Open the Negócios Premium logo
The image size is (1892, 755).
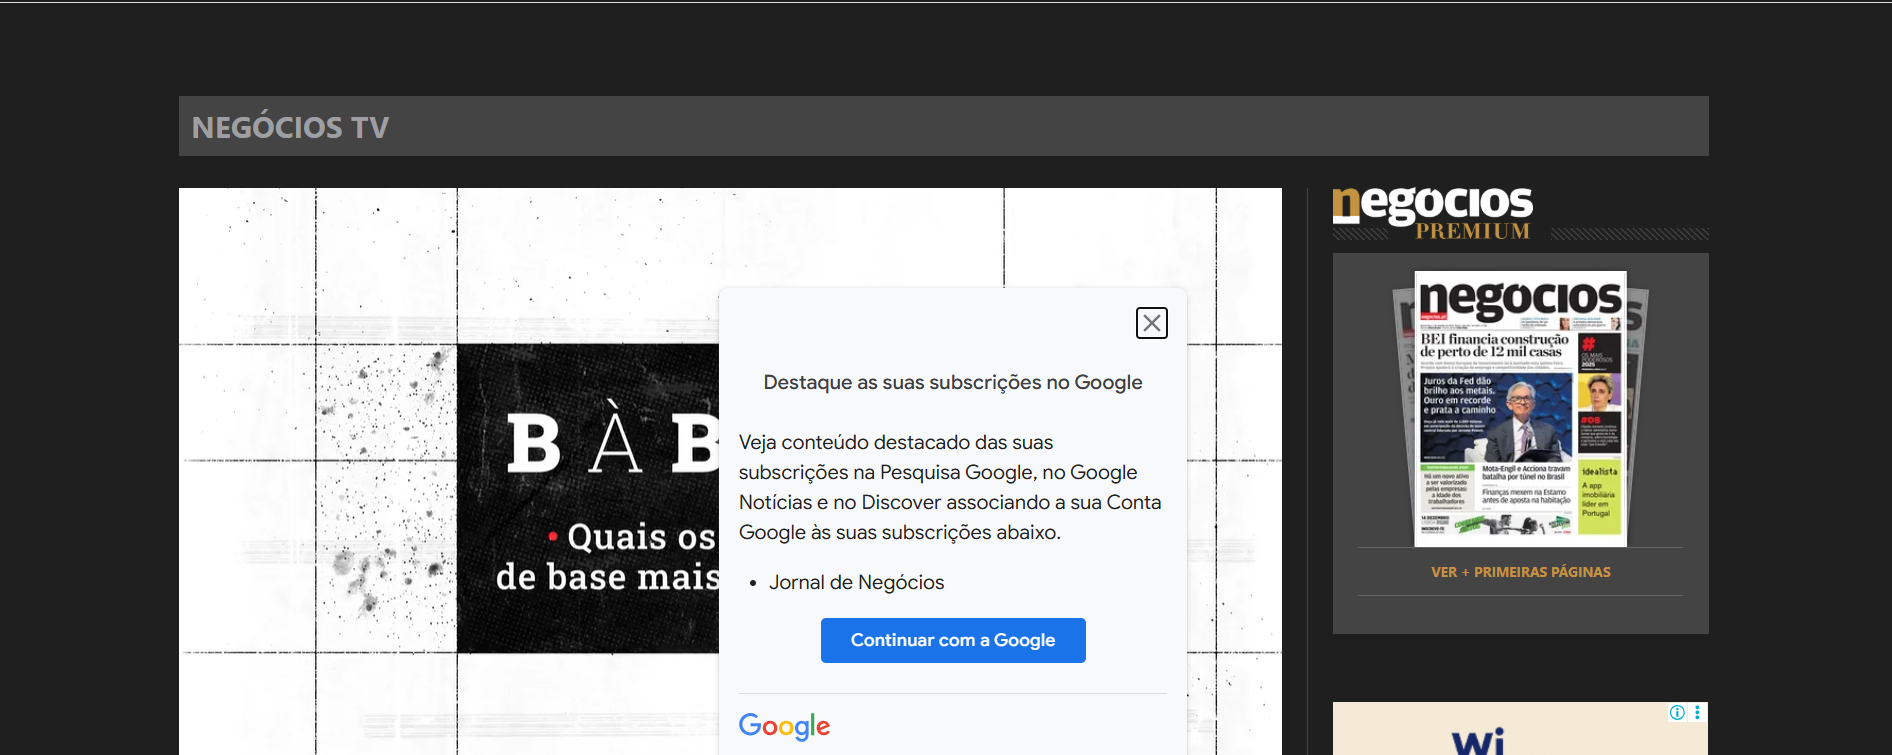tap(1432, 213)
